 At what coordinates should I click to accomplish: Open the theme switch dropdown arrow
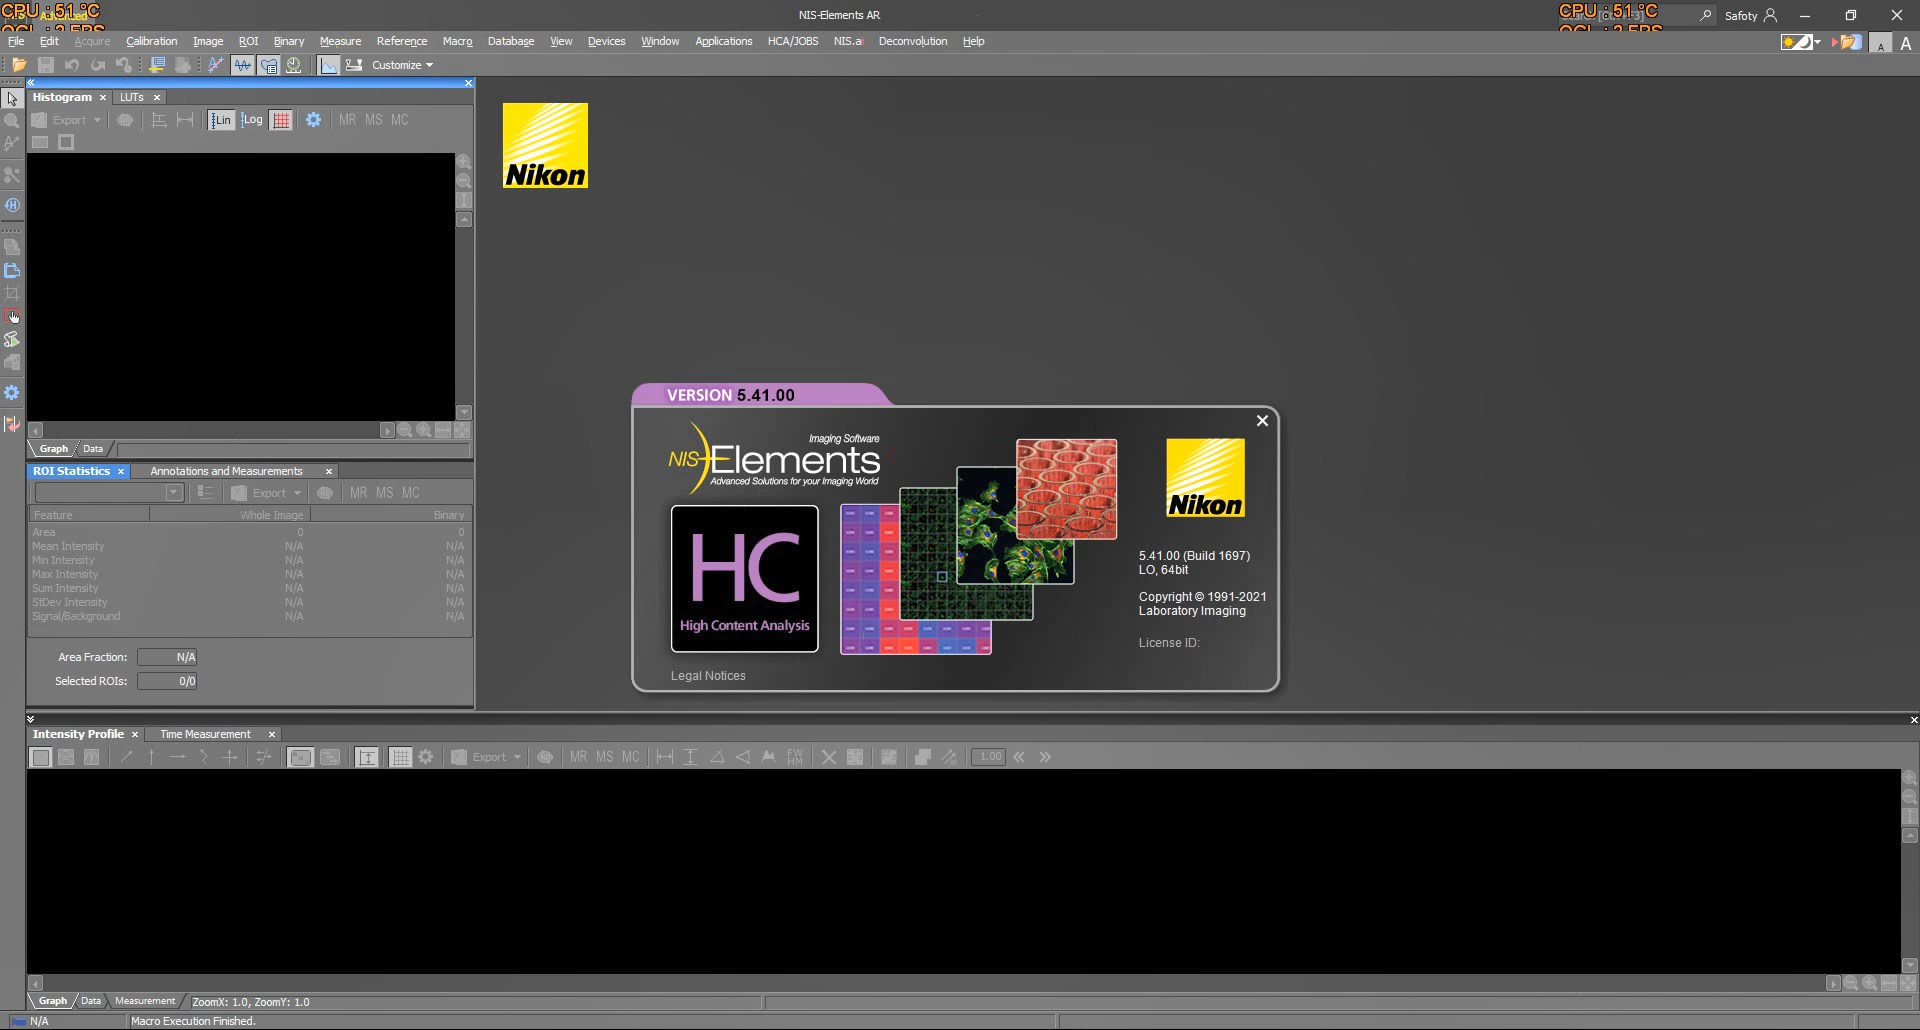[1817, 42]
